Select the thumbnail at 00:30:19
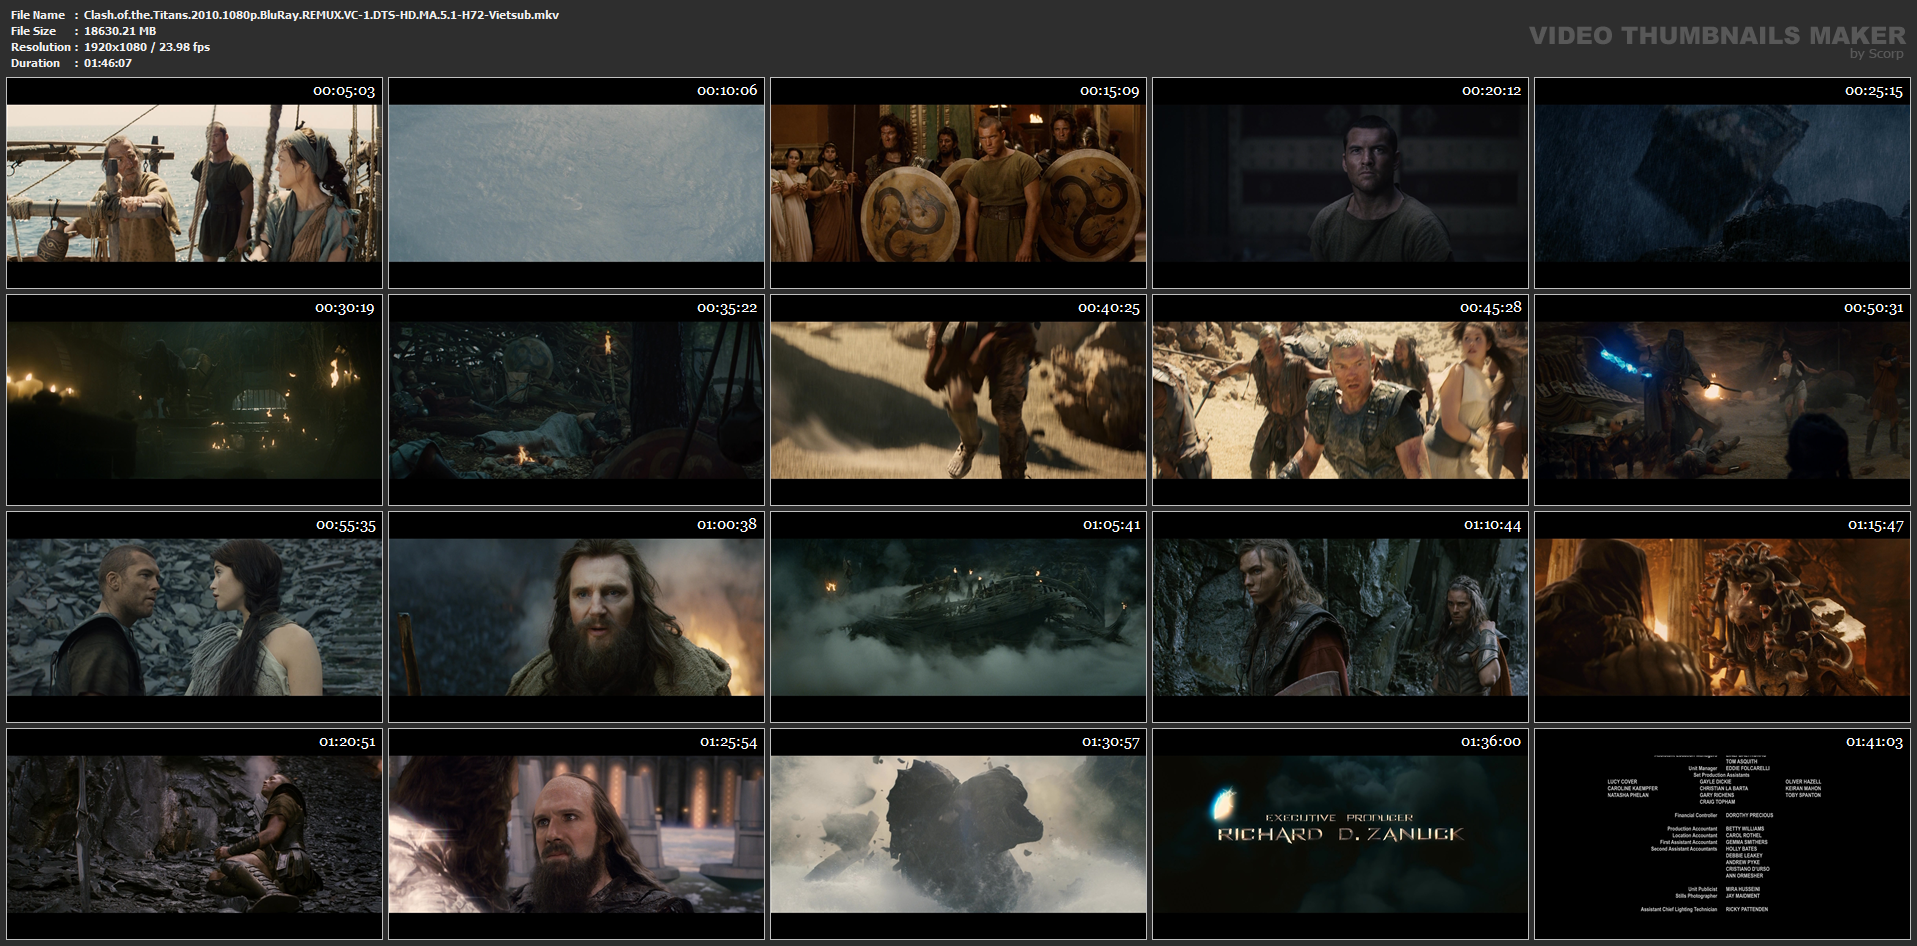 tap(194, 400)
